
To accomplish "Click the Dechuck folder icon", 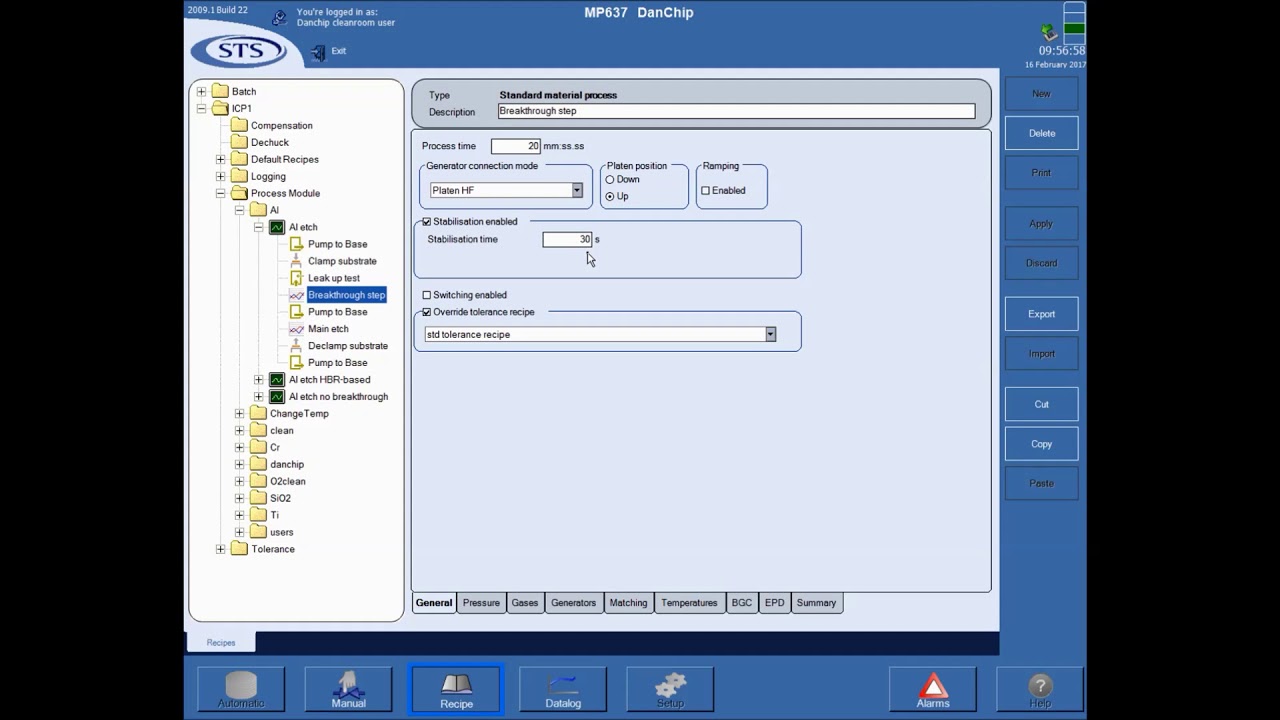I will point(239,143).
